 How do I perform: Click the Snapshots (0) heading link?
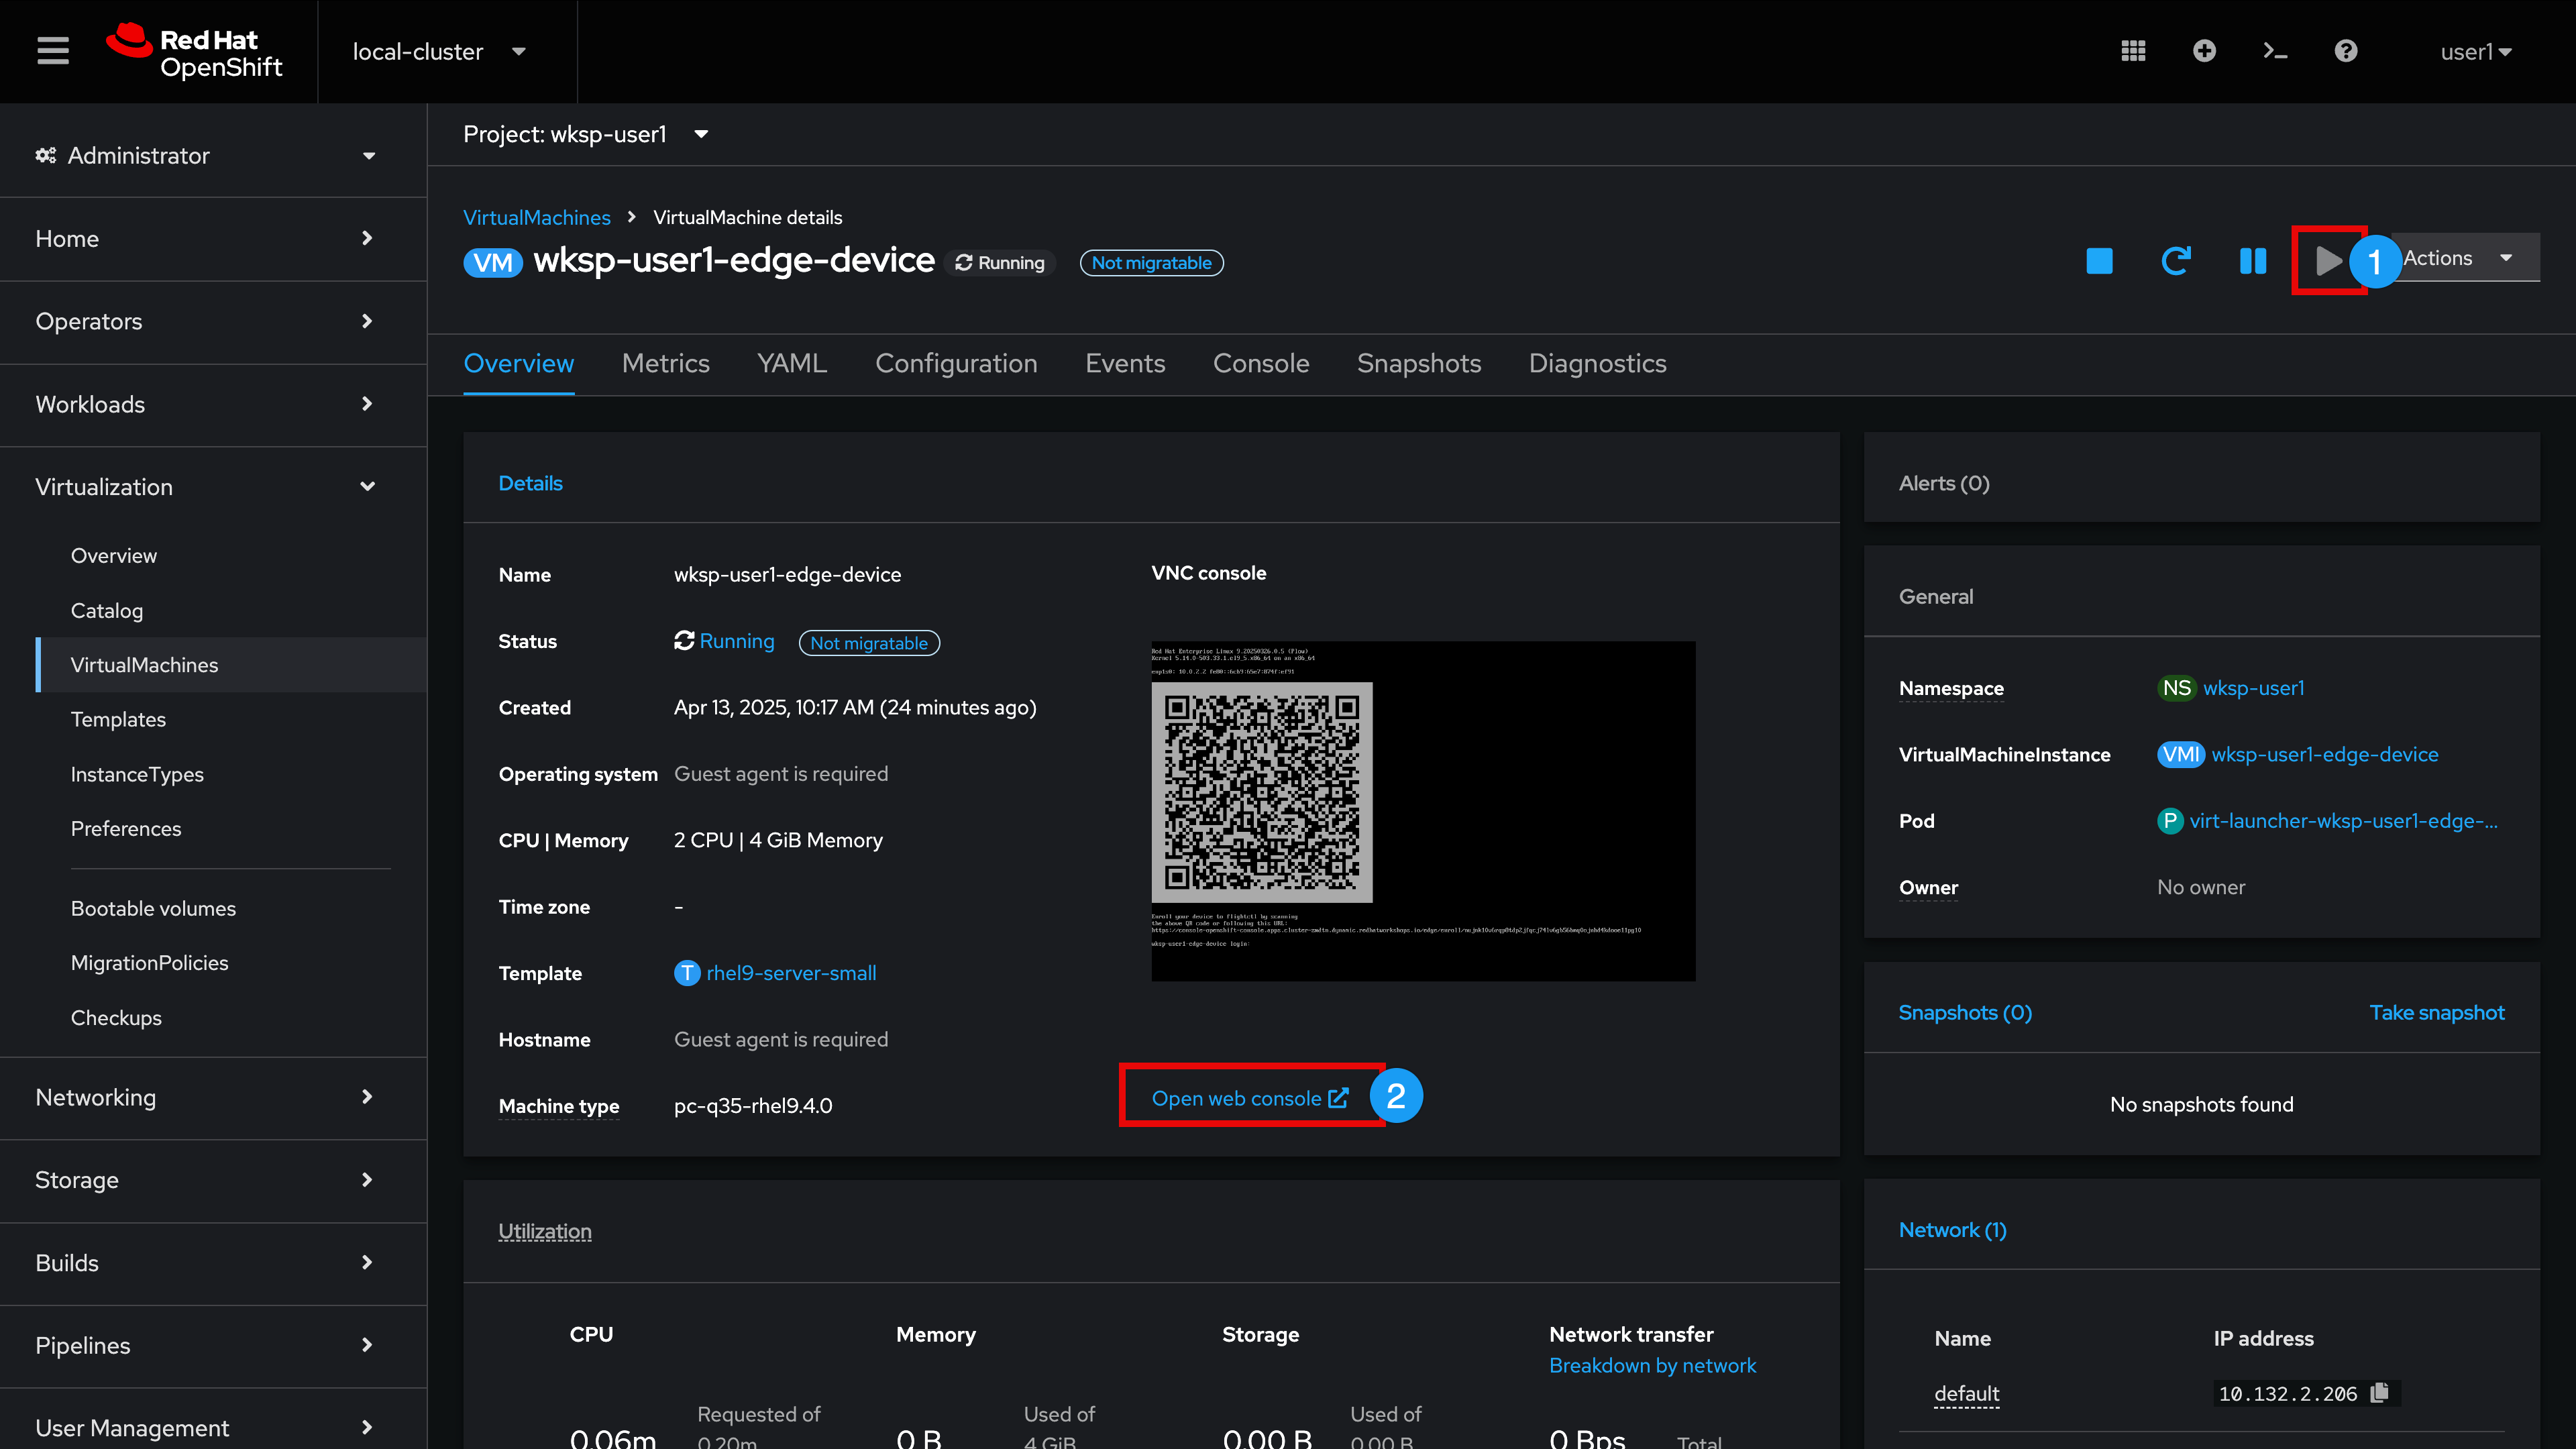click(1965, 1012)
